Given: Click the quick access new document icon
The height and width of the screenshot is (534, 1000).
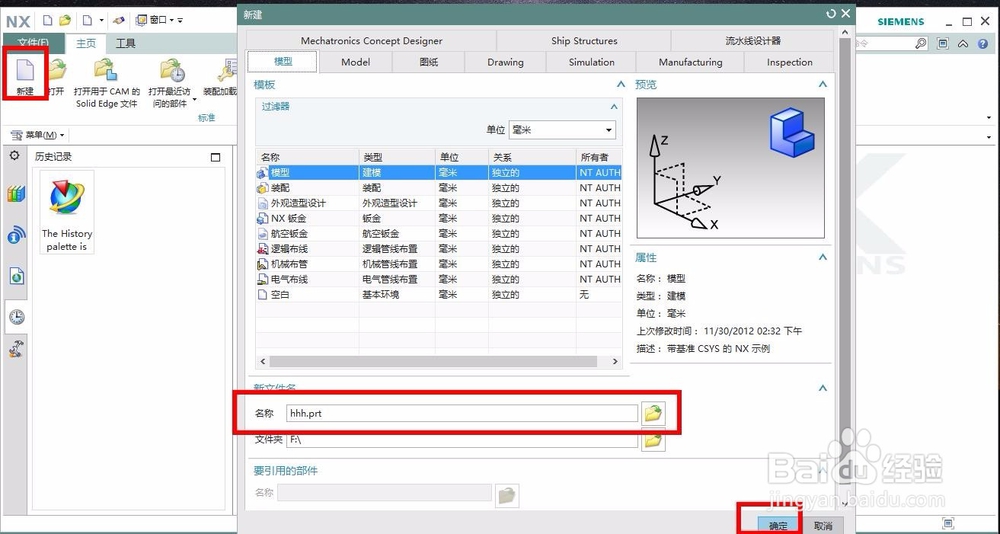Looking at the screenshot, I should (48, 20).
